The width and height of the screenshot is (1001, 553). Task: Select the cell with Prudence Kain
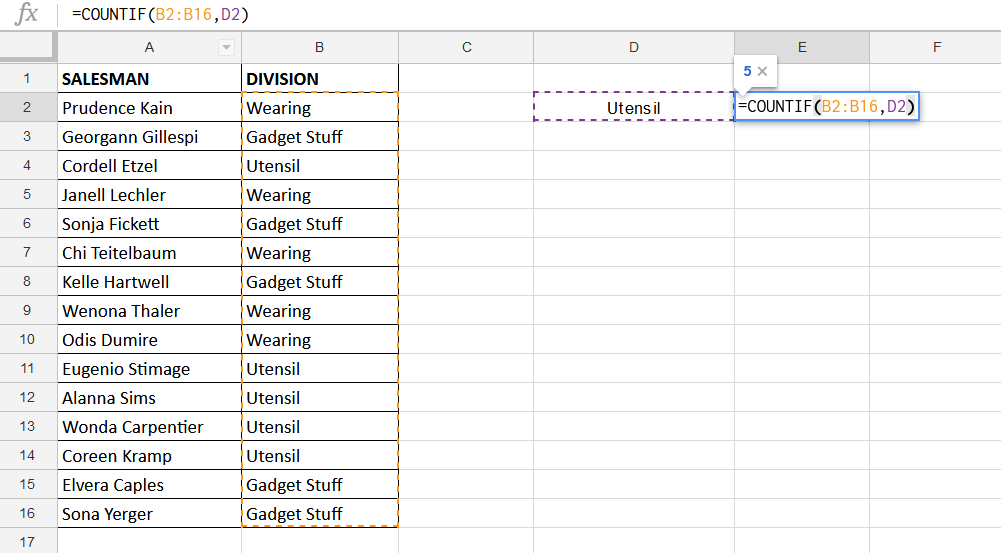pyautogui.click(x=148, y=108)
